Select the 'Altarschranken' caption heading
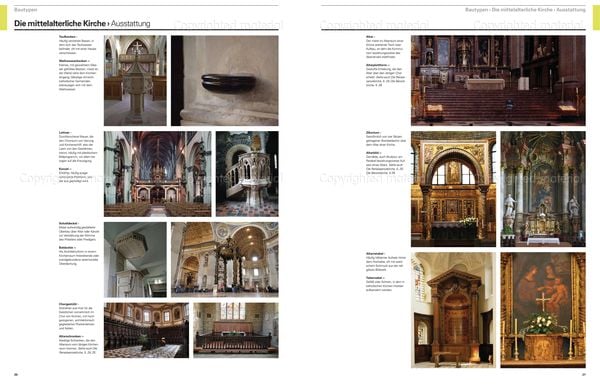The width and height of the screenshot is (600, 386). tap(71, 336)
